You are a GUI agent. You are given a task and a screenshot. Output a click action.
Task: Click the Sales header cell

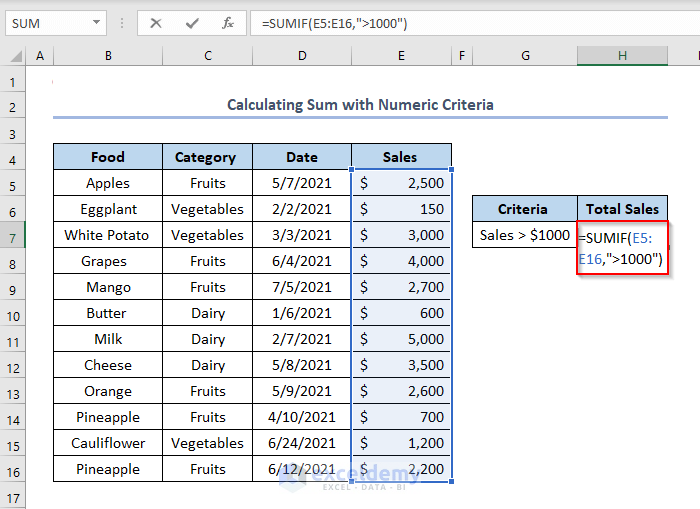pyautogui.click(x=401, y=157)
